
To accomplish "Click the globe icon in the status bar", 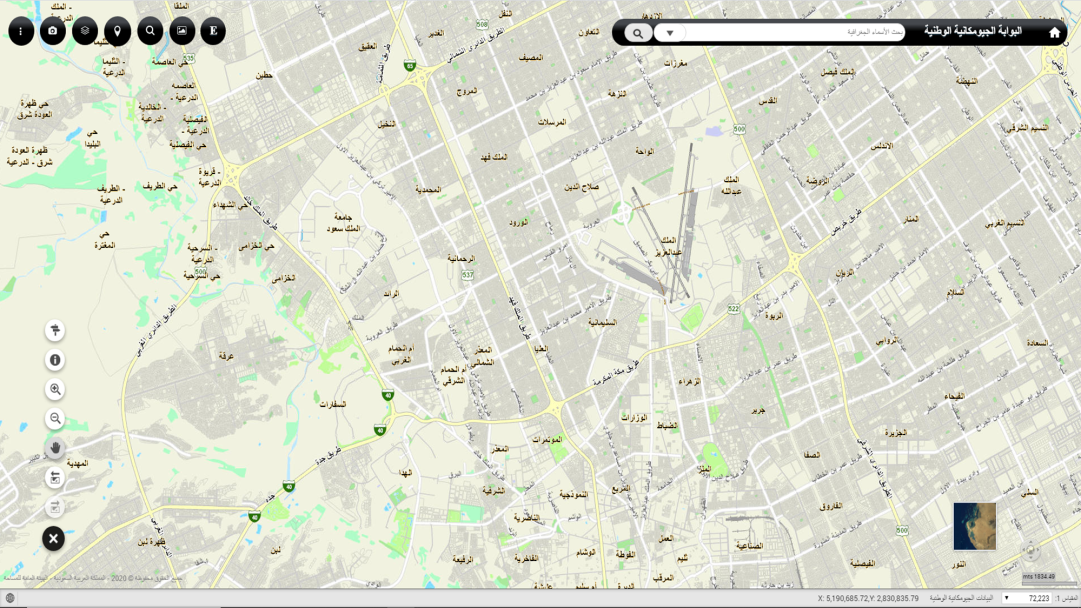I will click(x=10, y=598).
